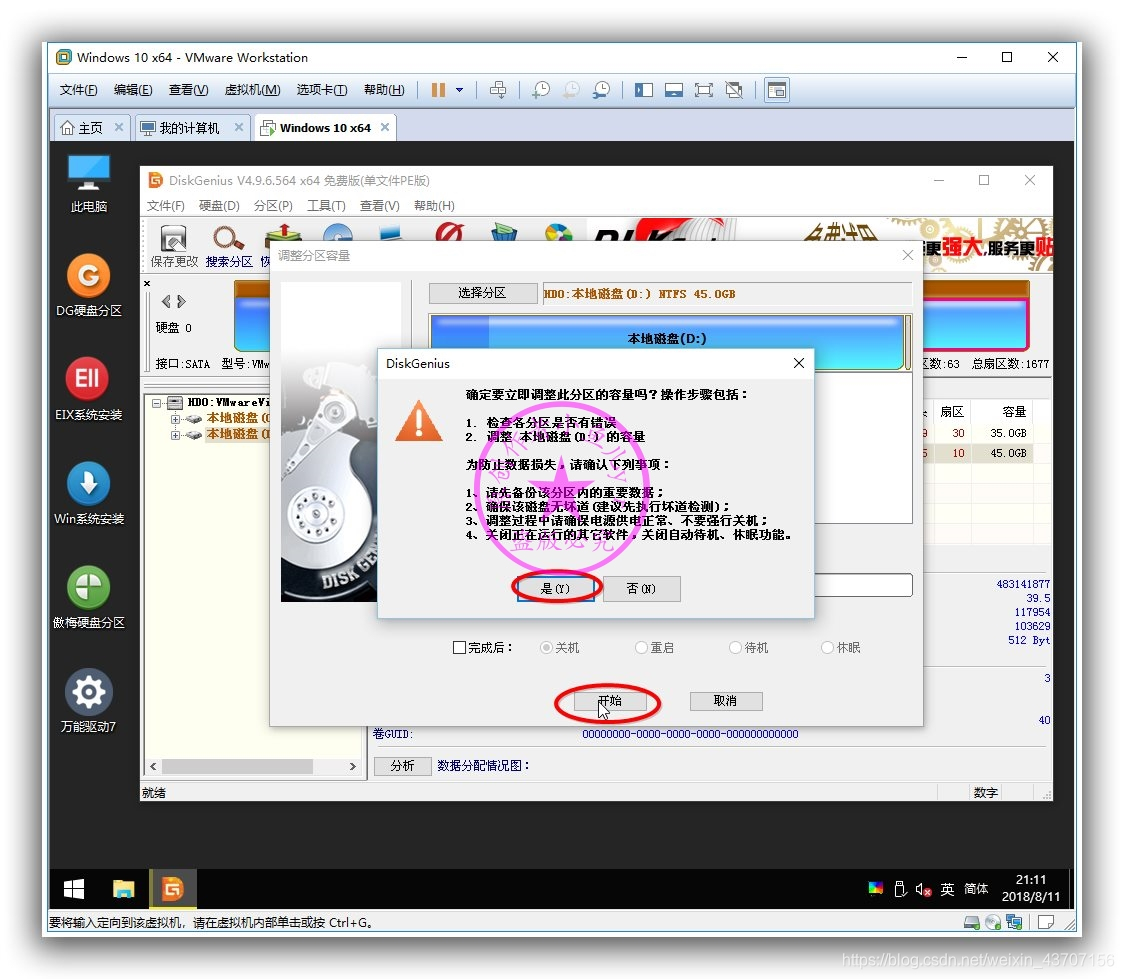The height and width of the screenshot is (979, 1124).
Task: Click the 选择分区 button
Action: 482,293
